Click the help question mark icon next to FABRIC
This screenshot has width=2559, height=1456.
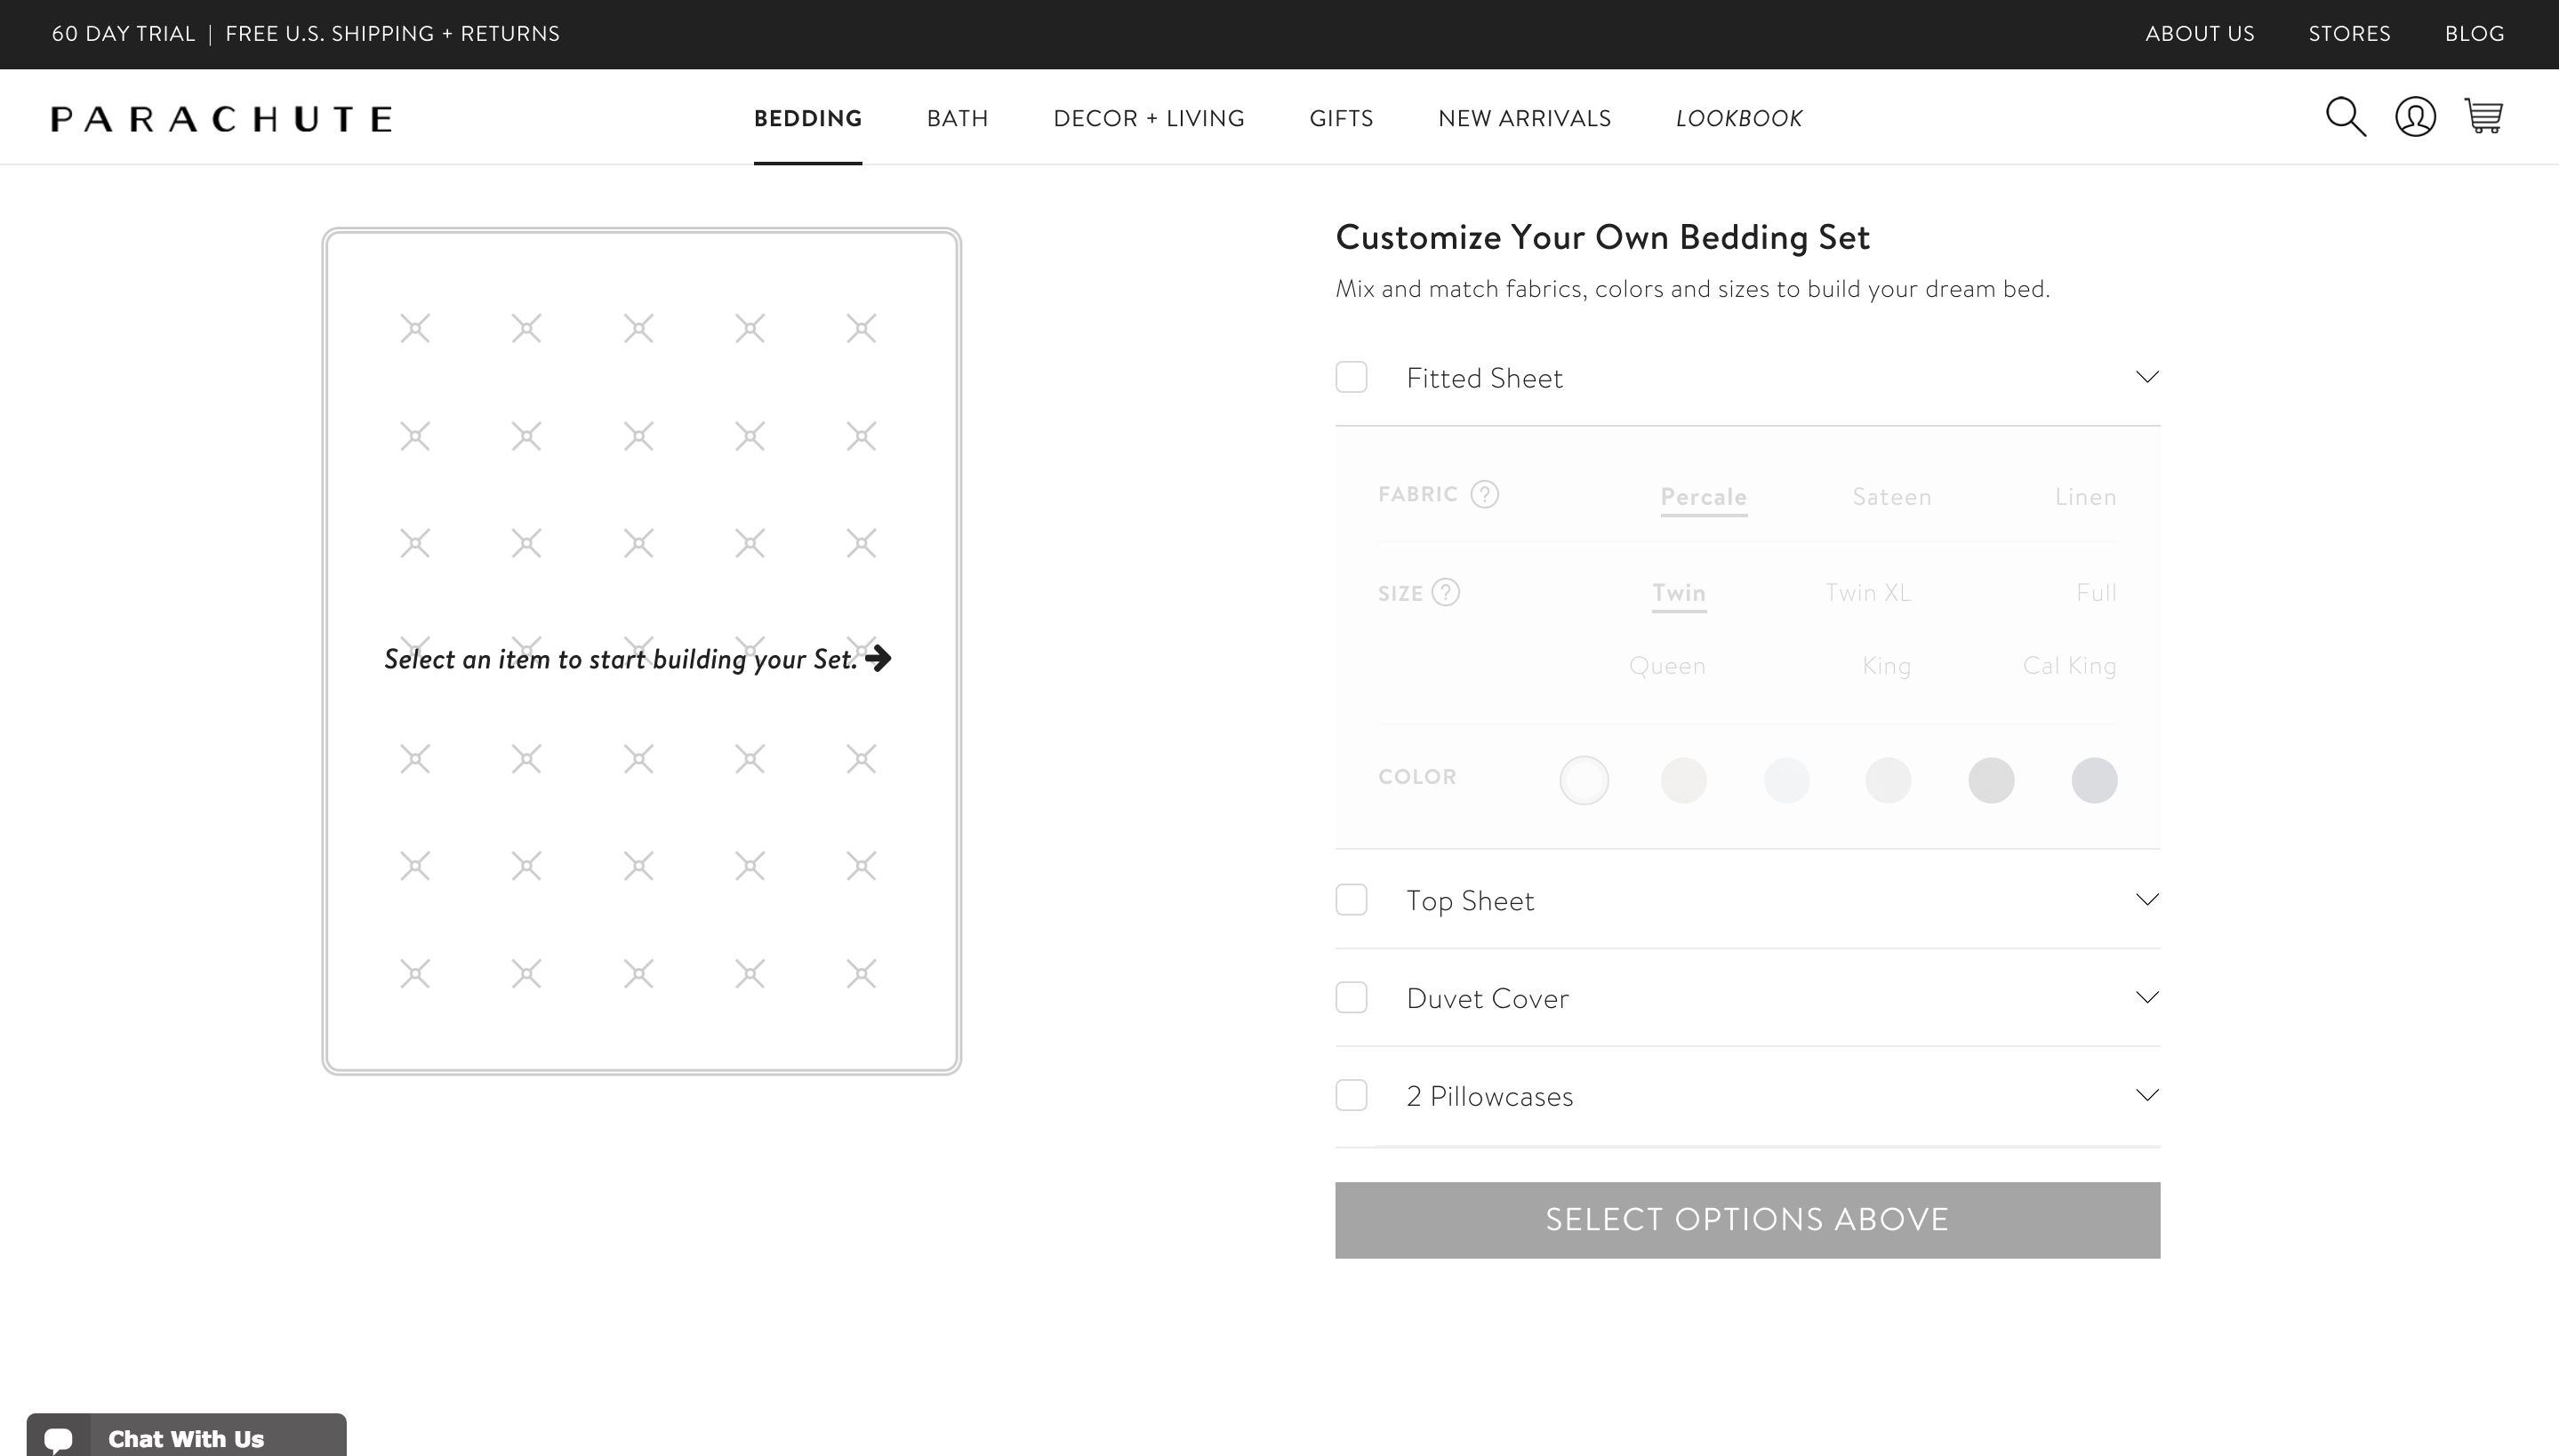pos(1485,493)
